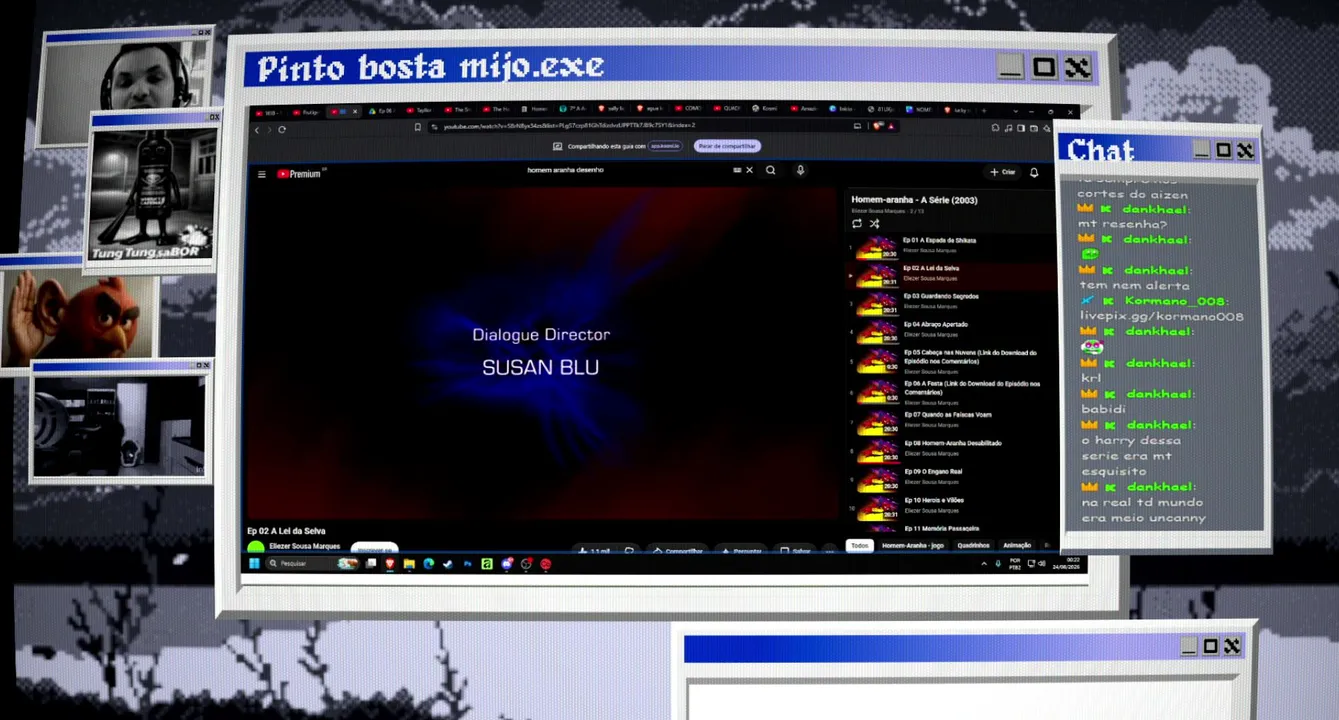Screen dimensions: 1339x720
Task: Open the thumbnail of Ep 01 A Espada de Shikata
Action: (877, 247)
